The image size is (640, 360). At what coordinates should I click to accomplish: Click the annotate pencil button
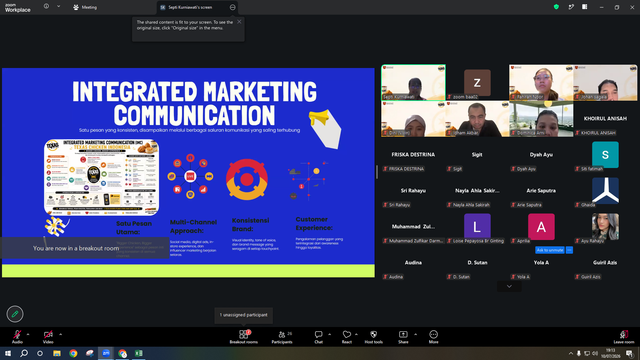[15, 314]
